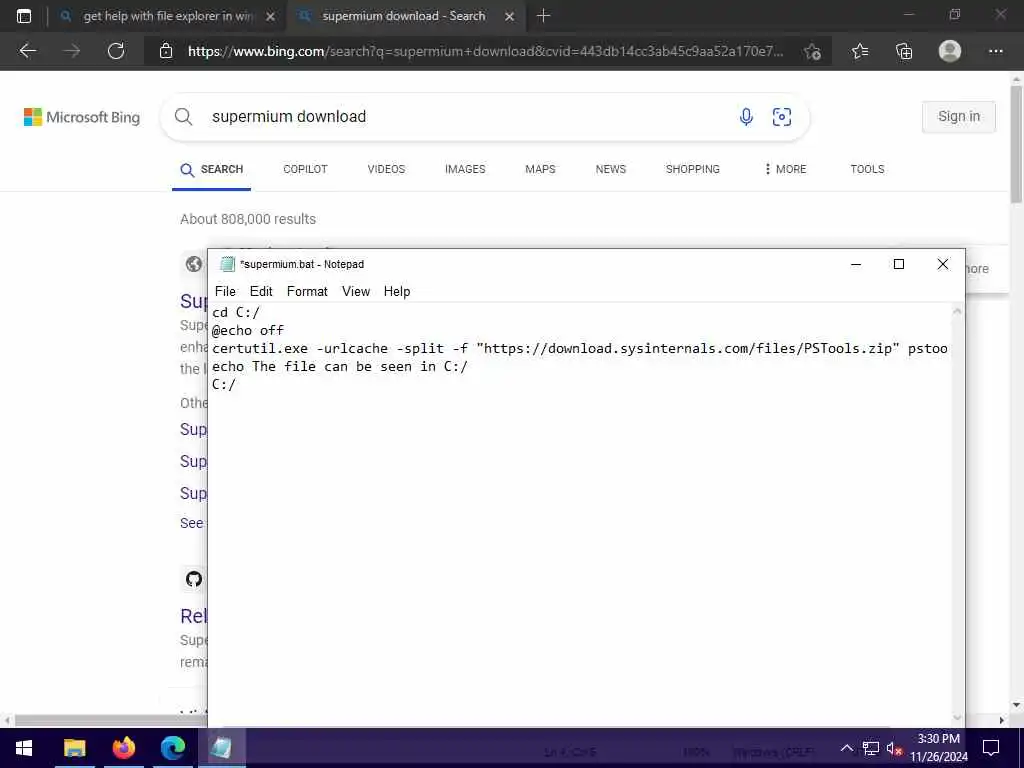Image resolution: width=1024 pixels, height=768 pixels.
Task: Go forward using browser forward arrow
Action: [x=72, y=51]
